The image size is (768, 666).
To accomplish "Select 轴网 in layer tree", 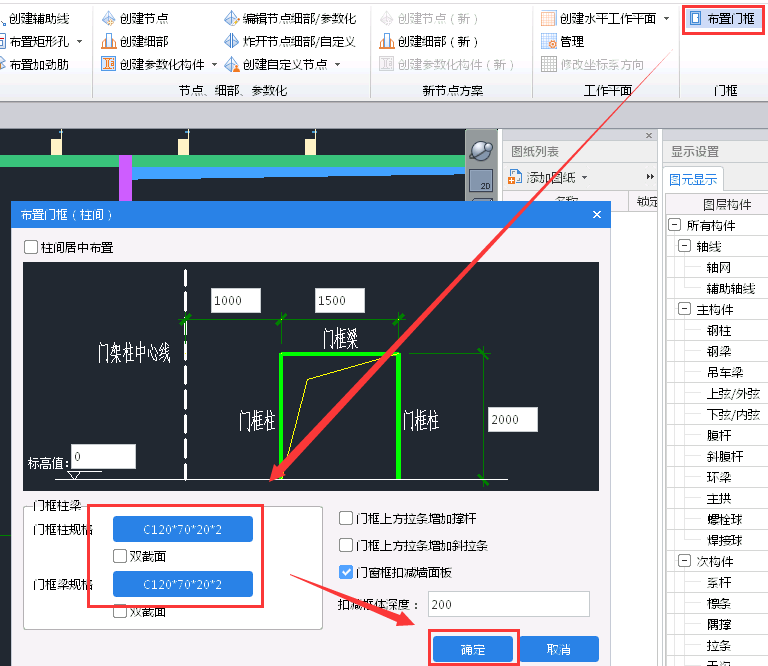I will point(719,267).
